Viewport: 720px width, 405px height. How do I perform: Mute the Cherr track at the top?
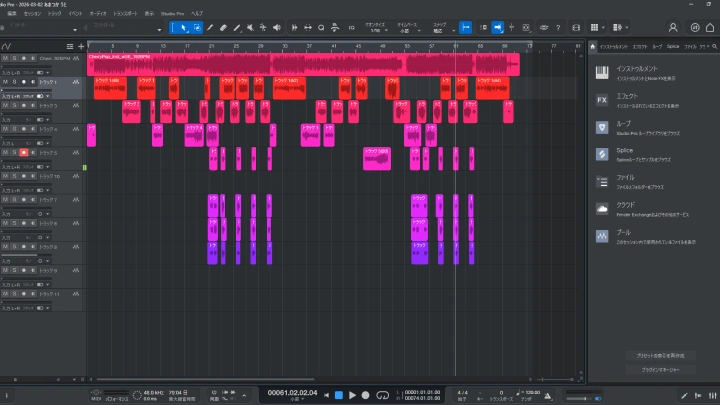pos(6,58)
